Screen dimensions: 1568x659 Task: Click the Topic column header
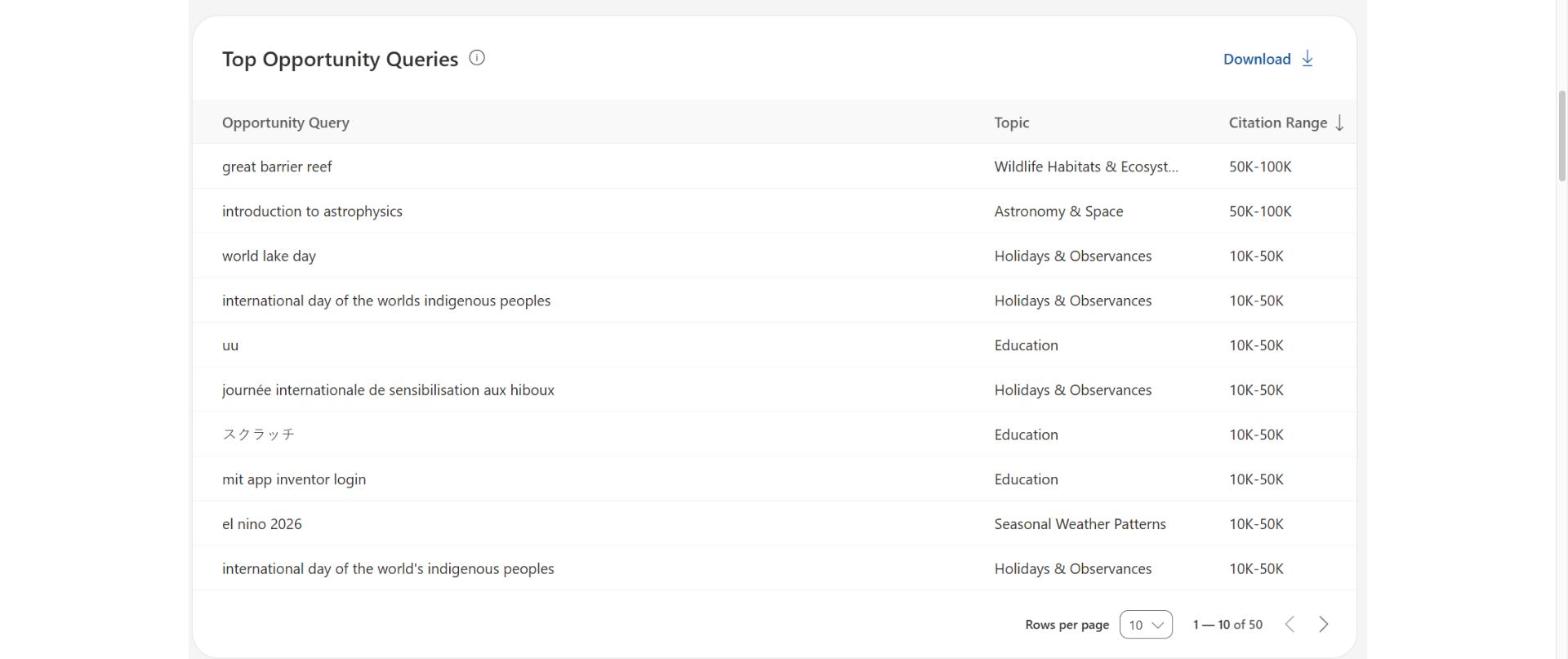[1011, 122]
